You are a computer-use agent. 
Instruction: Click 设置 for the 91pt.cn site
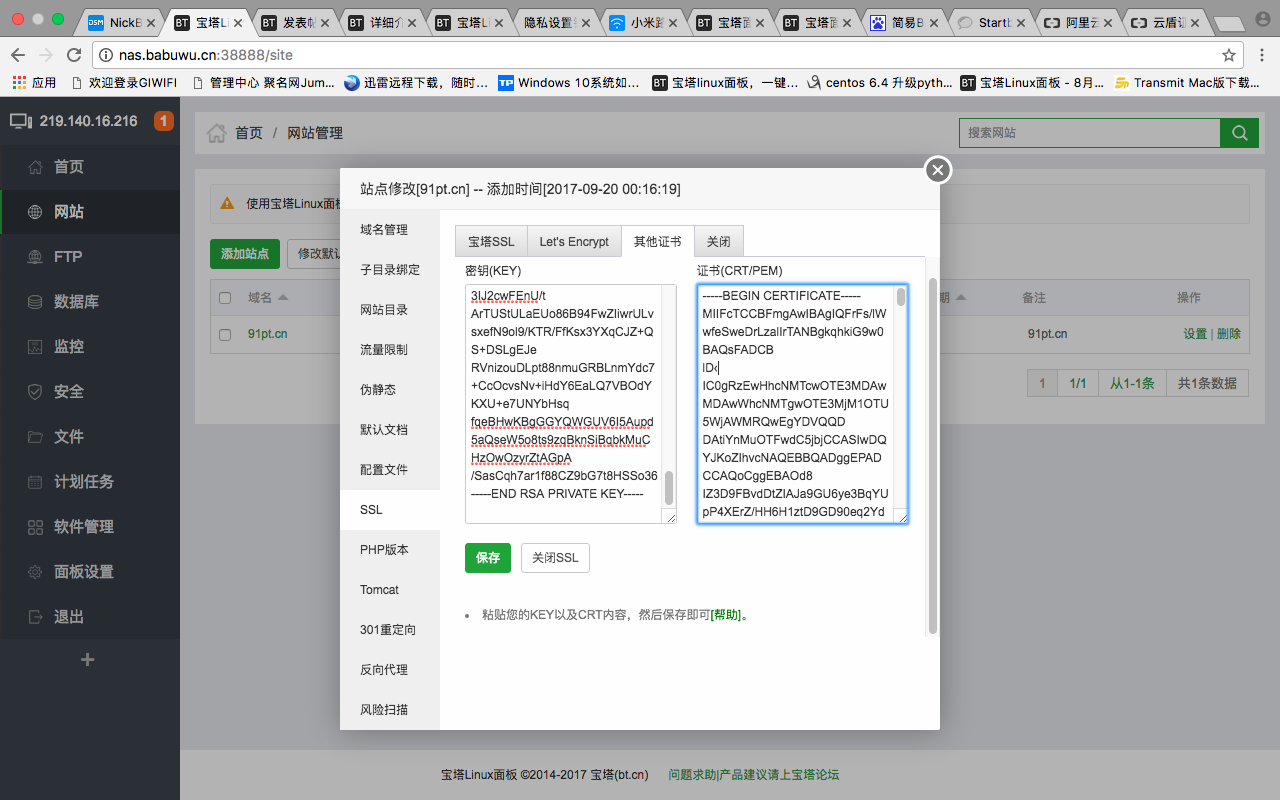click(1195, 334)
